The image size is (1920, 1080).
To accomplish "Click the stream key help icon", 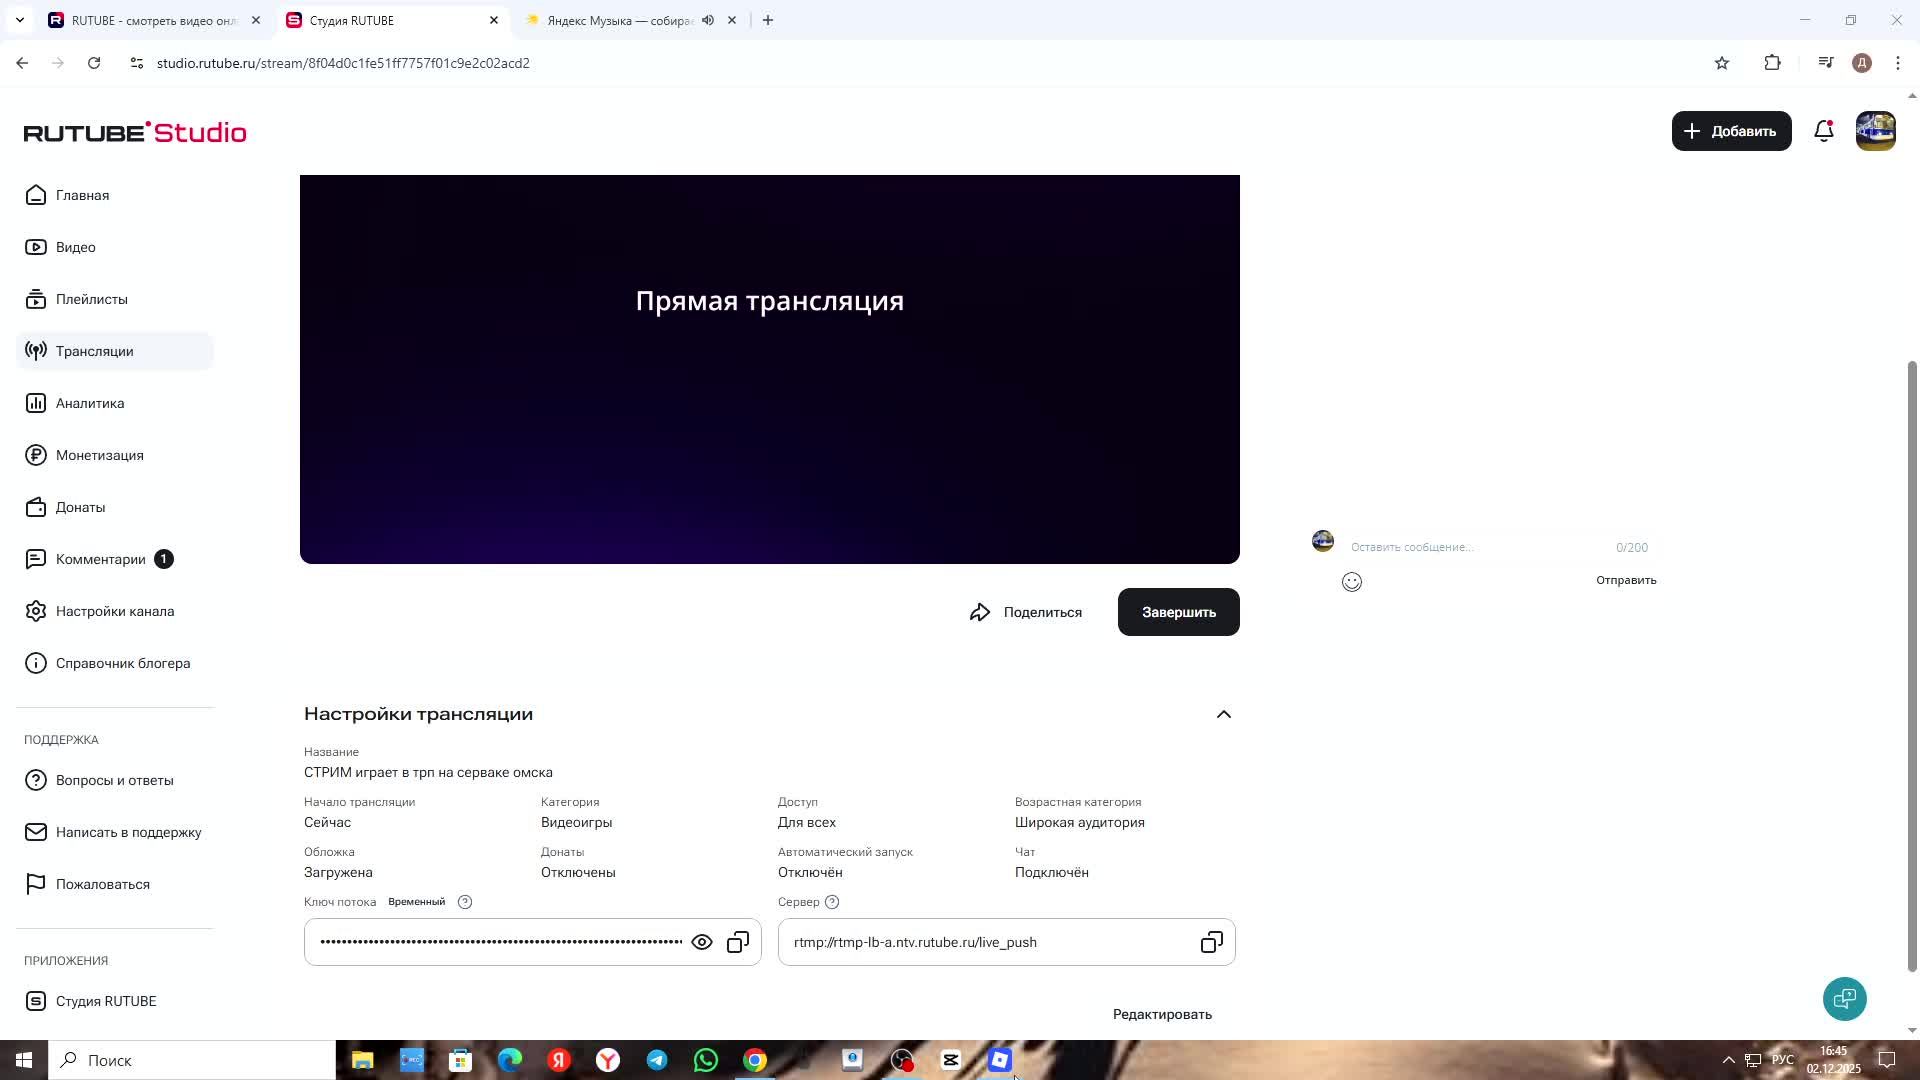I will (465, 902).
